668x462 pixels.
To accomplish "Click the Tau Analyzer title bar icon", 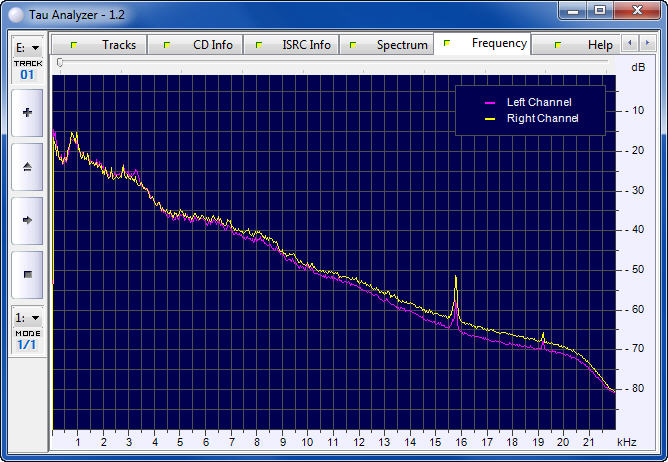I will (x=16, y=10).
